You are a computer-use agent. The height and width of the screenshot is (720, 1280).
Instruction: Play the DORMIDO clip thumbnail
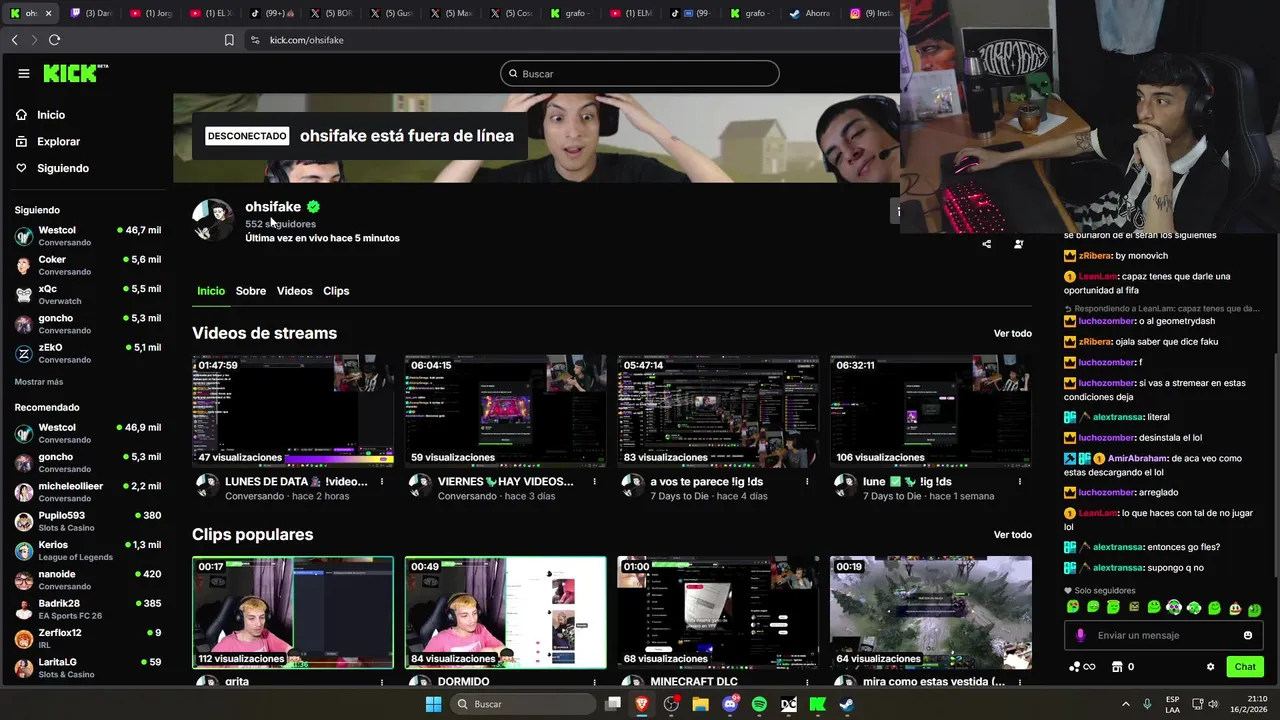[505, 612]
